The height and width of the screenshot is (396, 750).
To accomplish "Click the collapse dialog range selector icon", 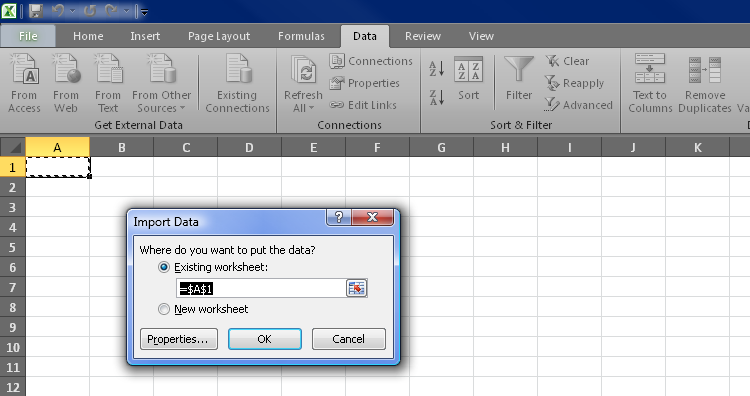I will pyautogui.click(x=356, y=288).
